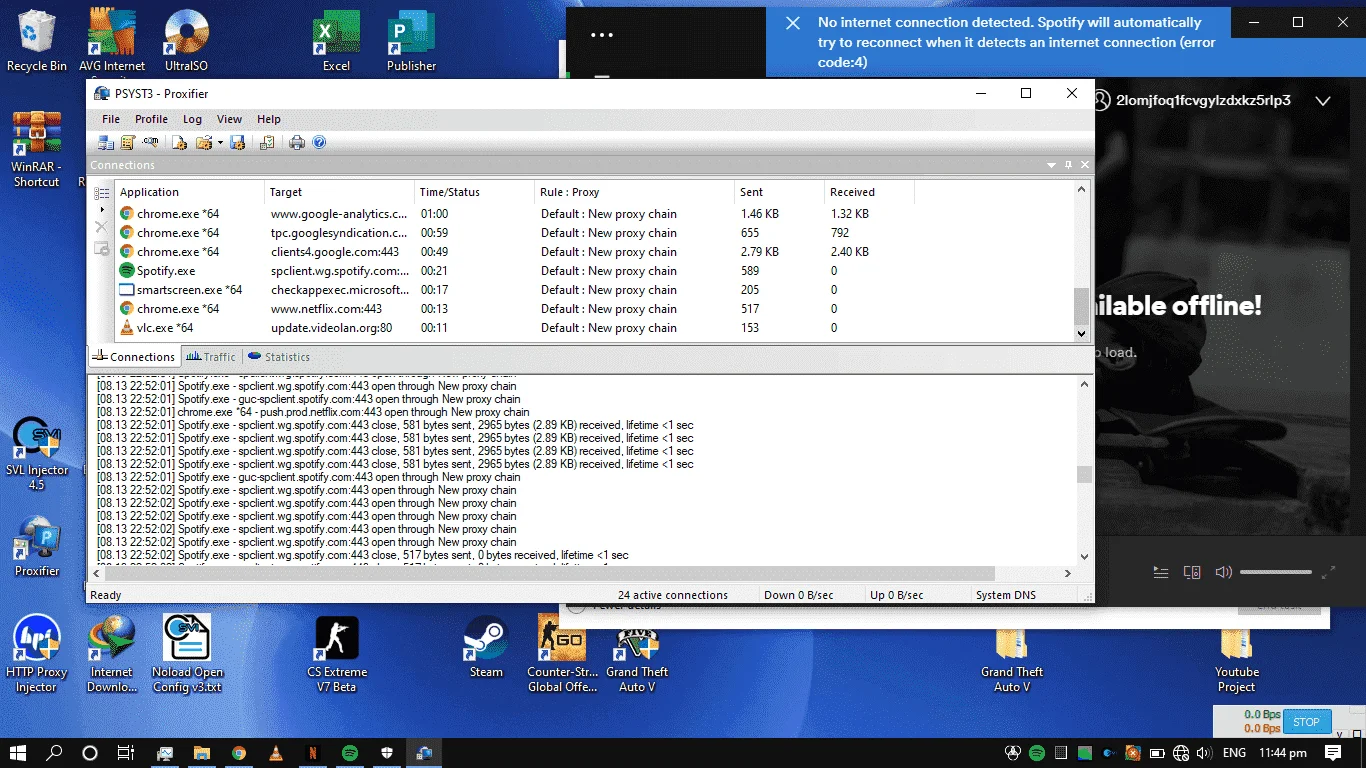
Task: Open the Steam desktop shortcut
Action: [x=486, y=646]
